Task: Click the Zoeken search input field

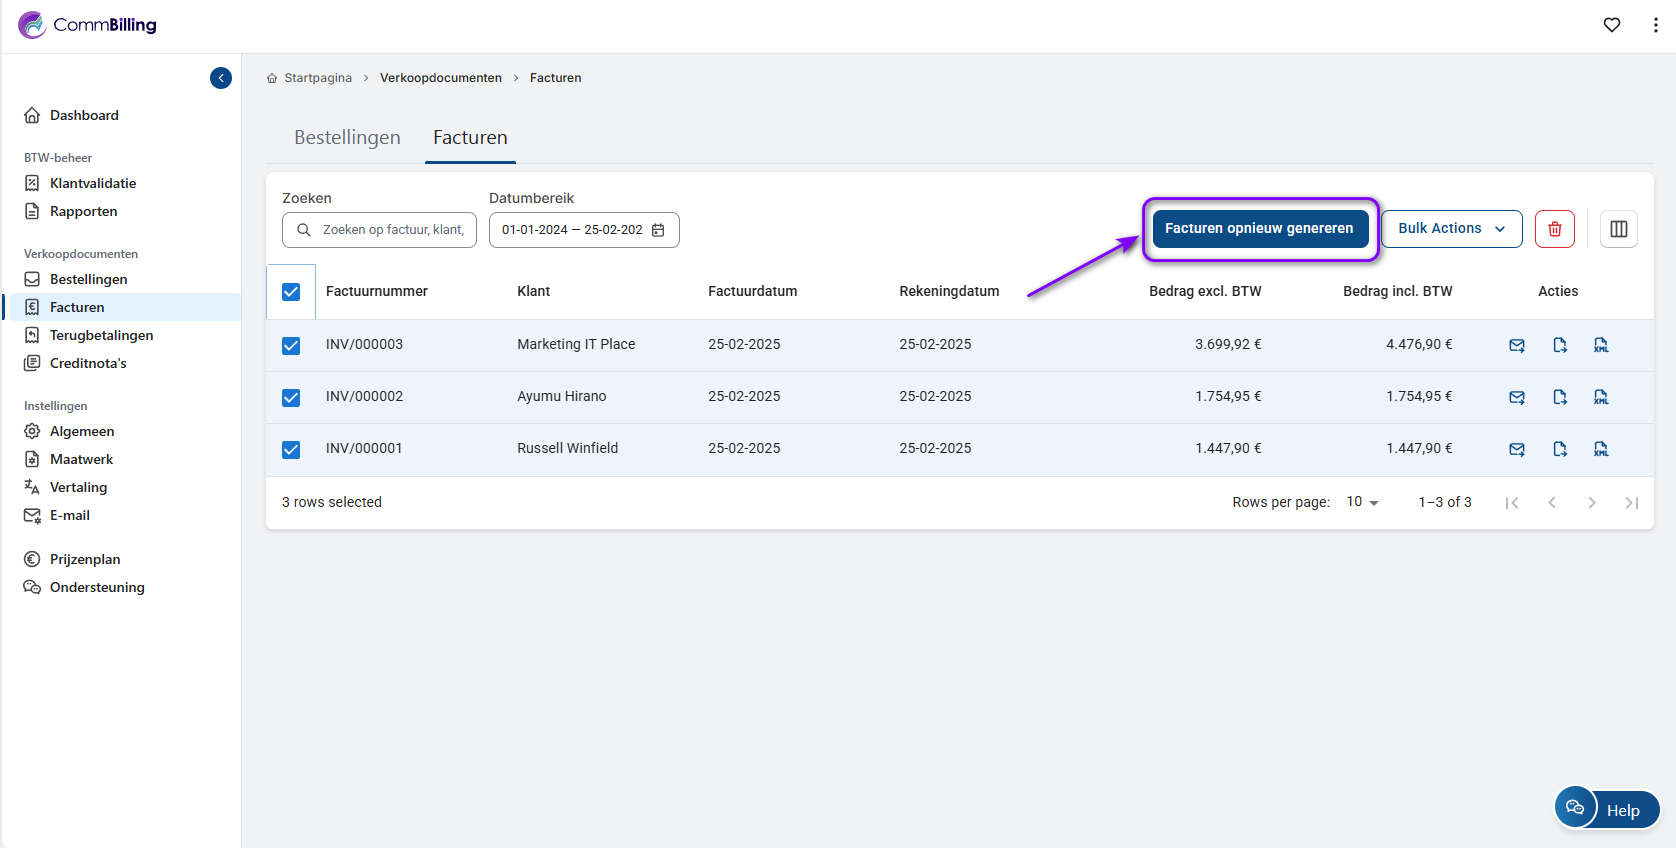Action: pyautogui.click(x=392, y=230)
